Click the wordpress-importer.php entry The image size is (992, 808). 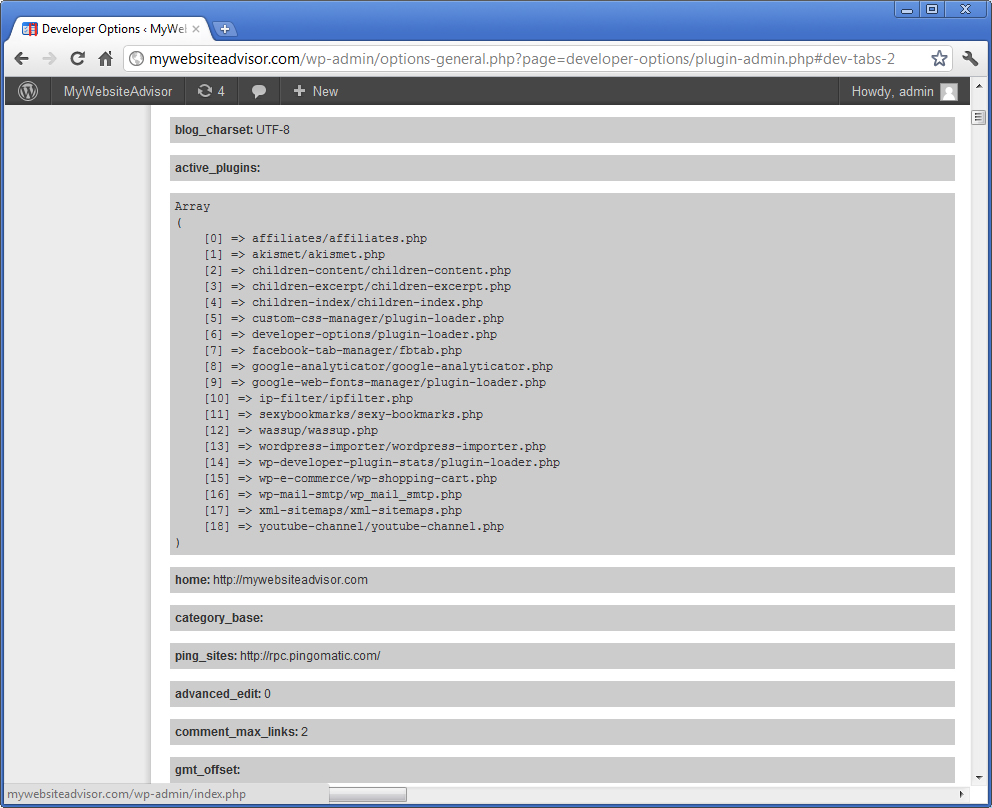[x=402, y=446]
